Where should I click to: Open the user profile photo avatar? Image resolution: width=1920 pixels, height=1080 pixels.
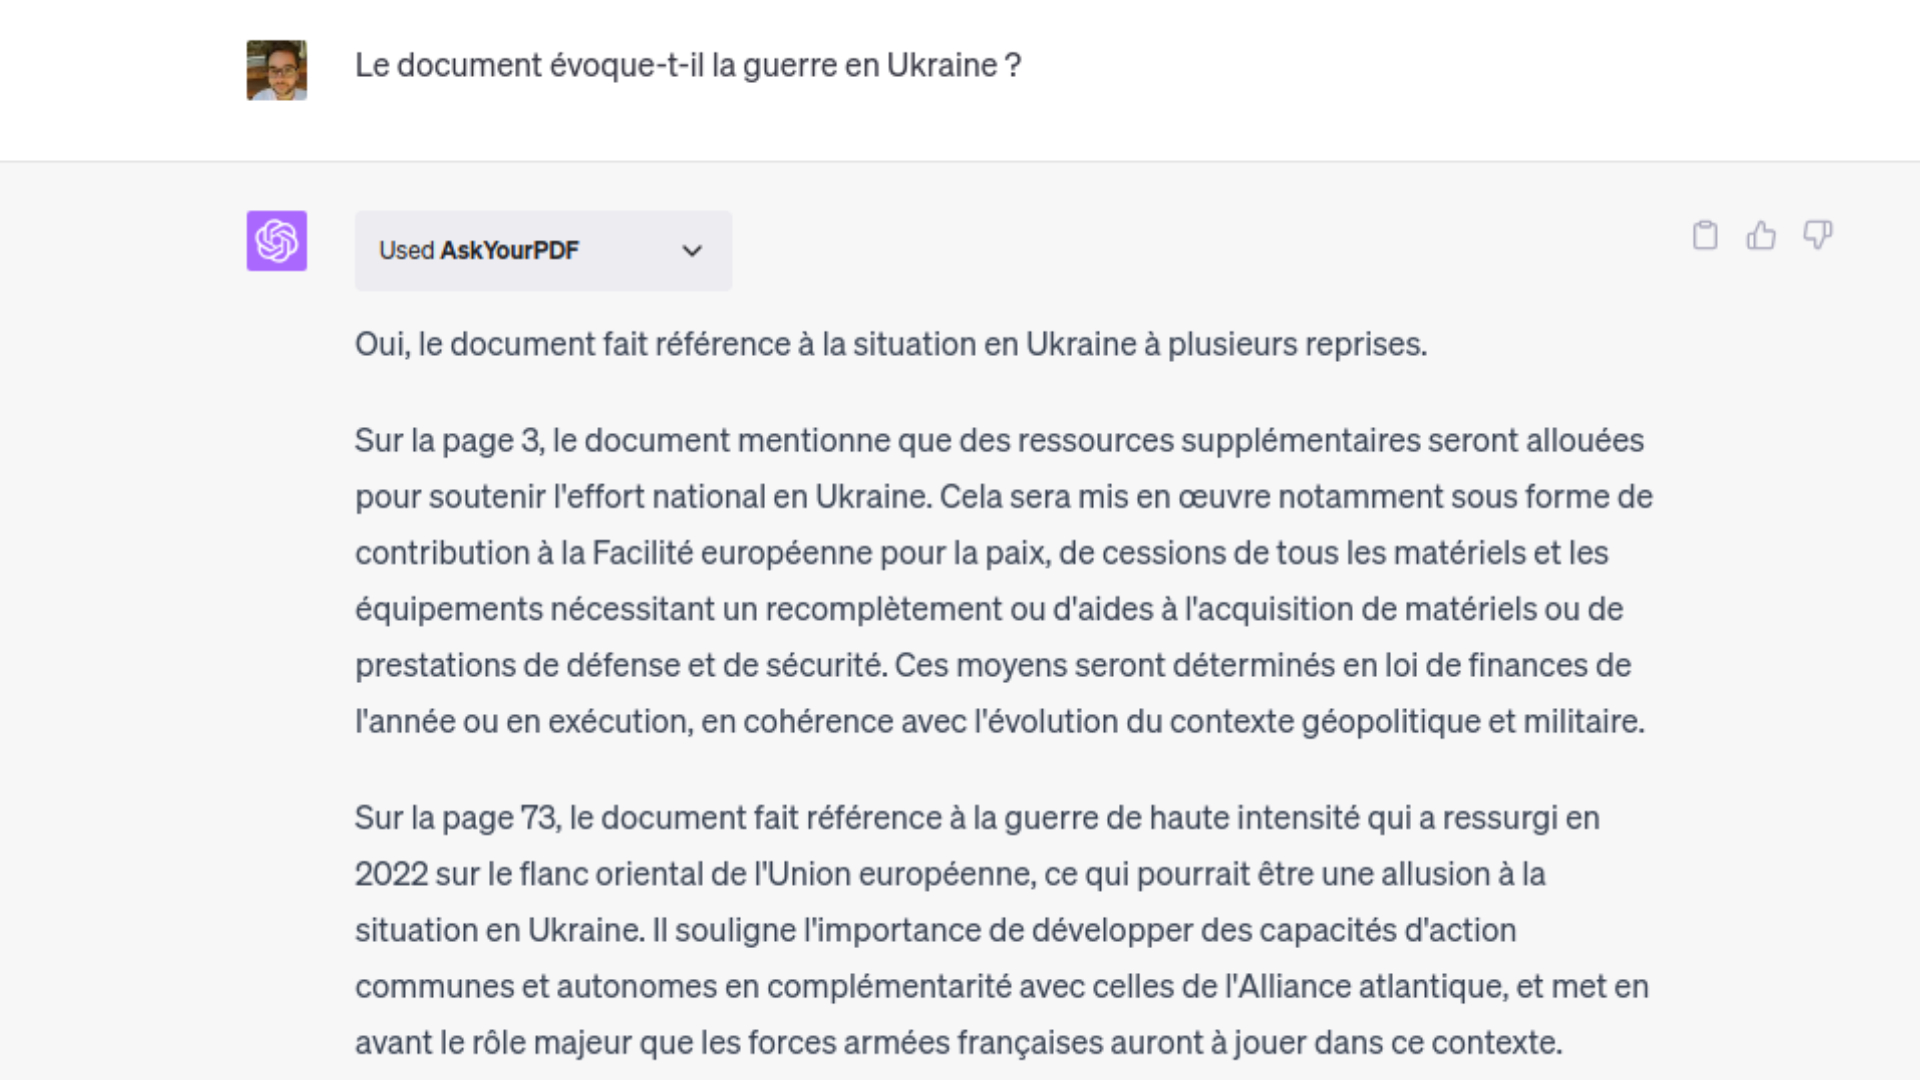tap(277, 70)
